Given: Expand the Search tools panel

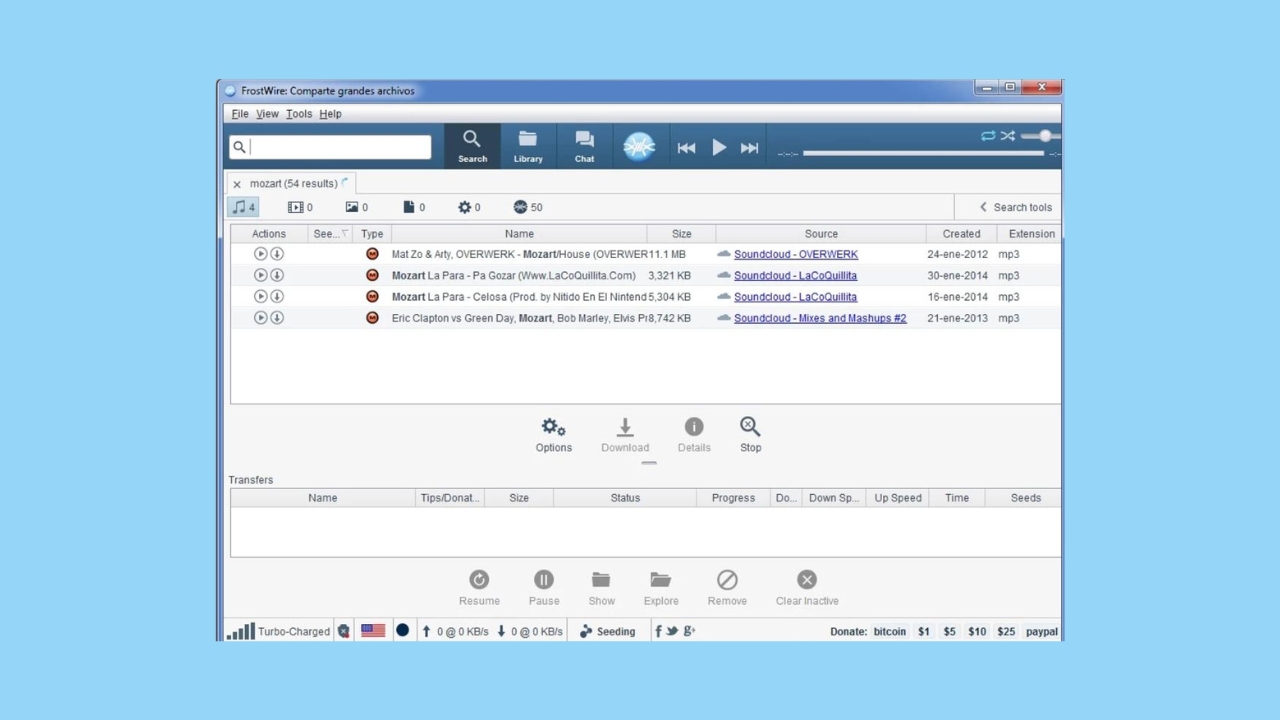Looking at the screenshot, I should click(1015, 207).
